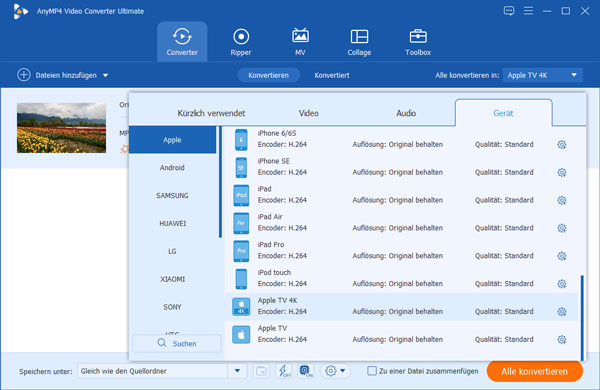
Task: Open settings gear for iPhone SE
Action: pyautogui.click(x=561, y=173)
